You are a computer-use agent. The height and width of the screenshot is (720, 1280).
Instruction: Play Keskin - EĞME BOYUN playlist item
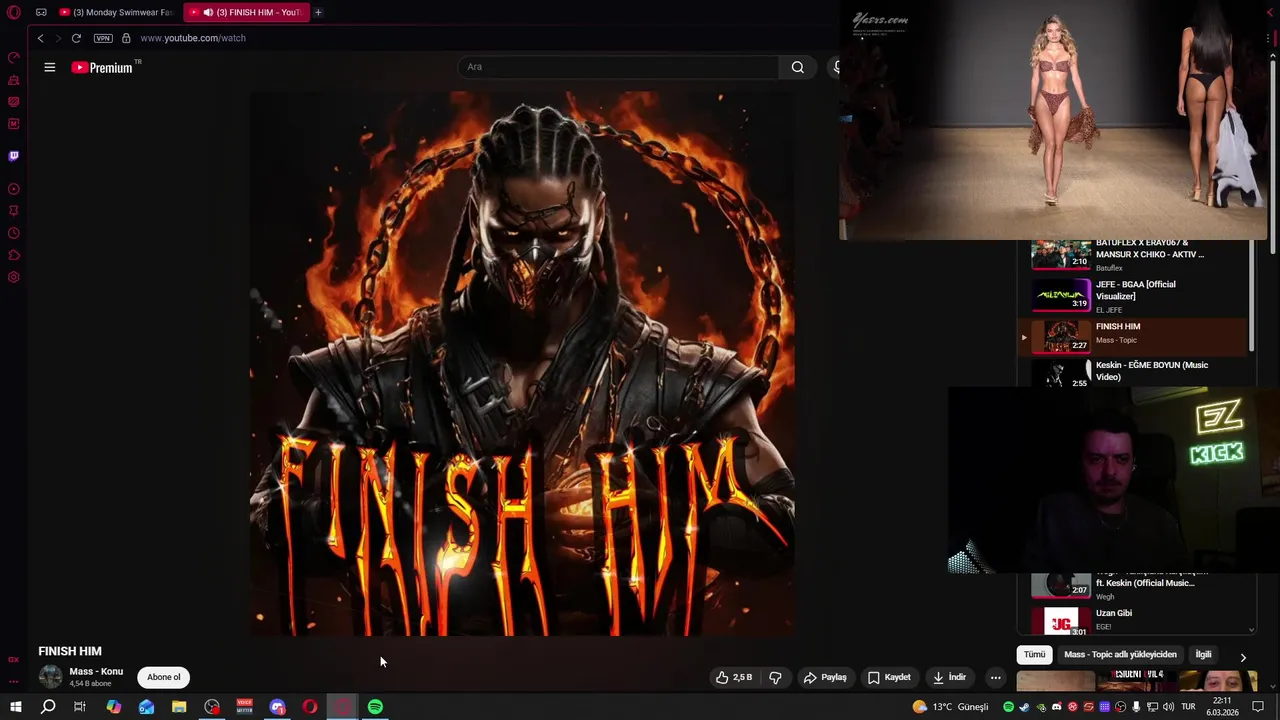point(1134,372)
